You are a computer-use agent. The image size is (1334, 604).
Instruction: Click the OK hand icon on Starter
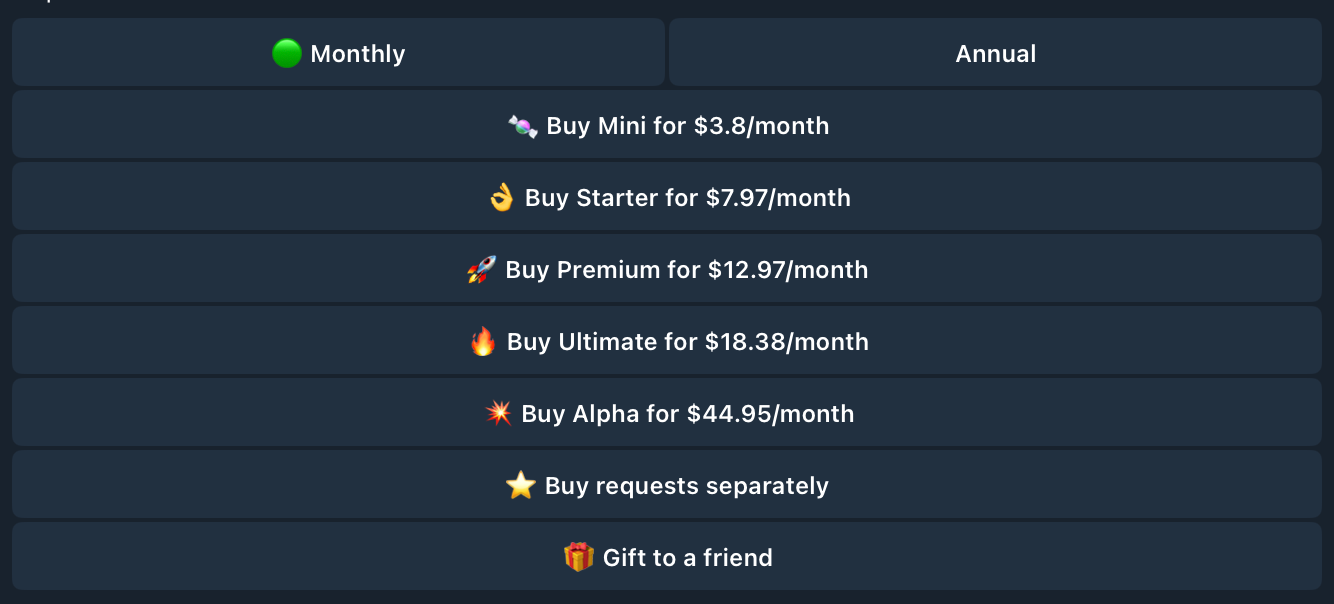[502, 198]
